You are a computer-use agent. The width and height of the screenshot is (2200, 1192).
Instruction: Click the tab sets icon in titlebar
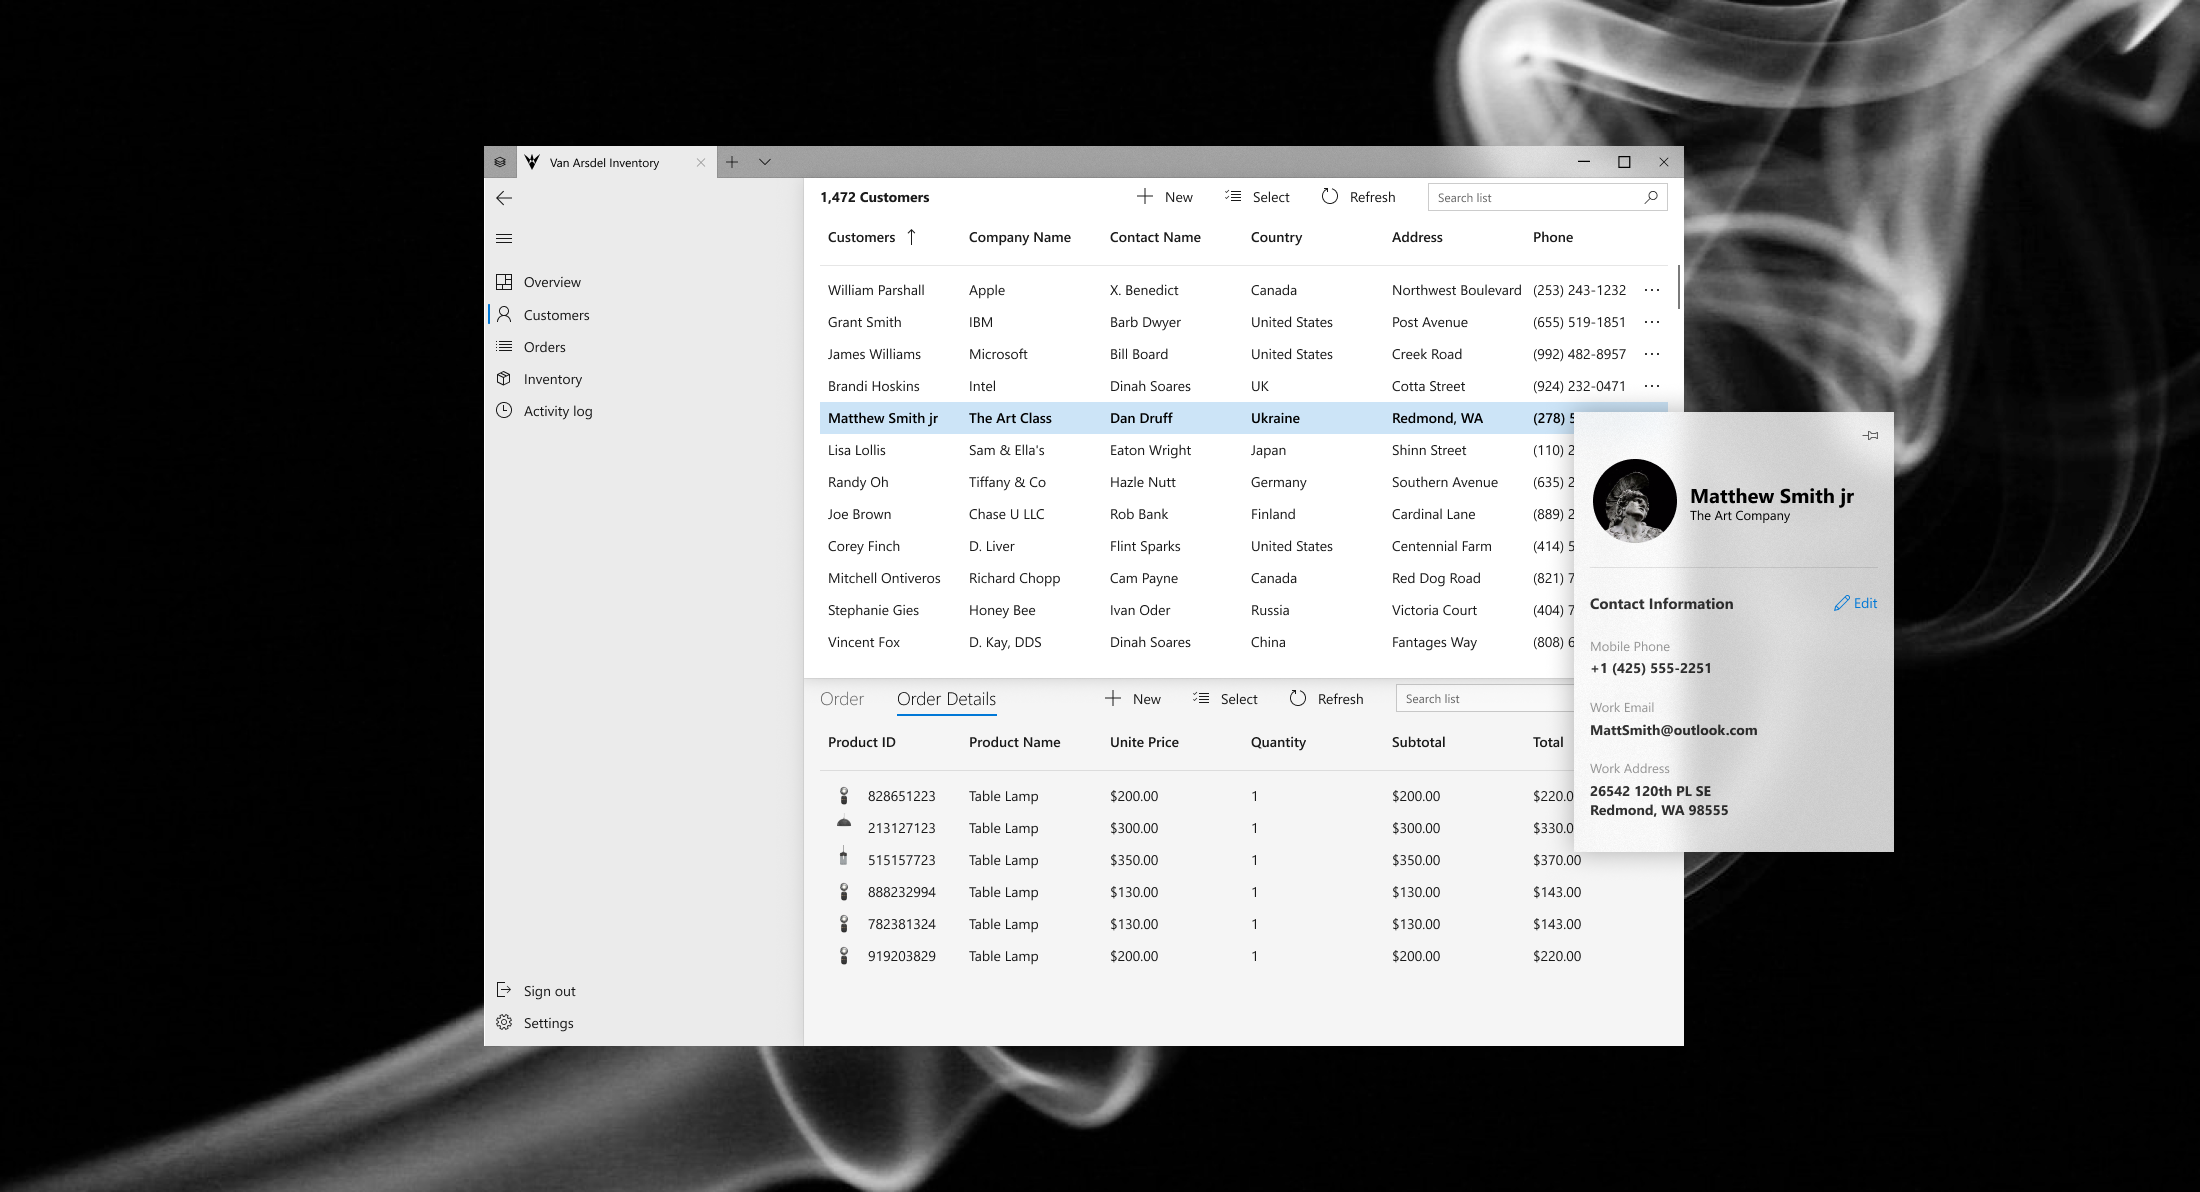500,162
